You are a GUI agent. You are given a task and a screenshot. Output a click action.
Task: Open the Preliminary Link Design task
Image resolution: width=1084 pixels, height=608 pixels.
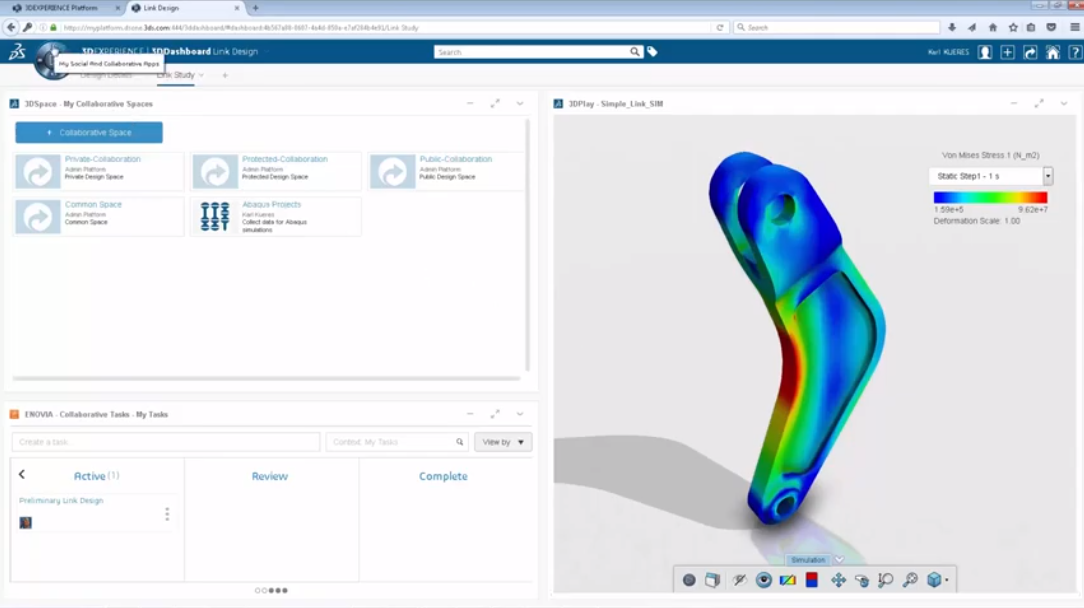61,501
